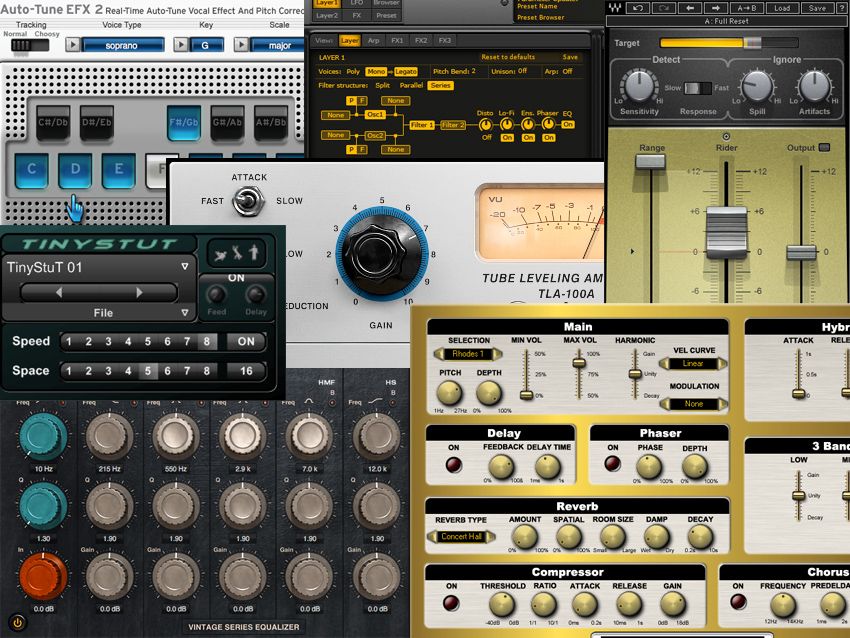Click the Filter 2 block in the routing diagram

coord(453,125)
